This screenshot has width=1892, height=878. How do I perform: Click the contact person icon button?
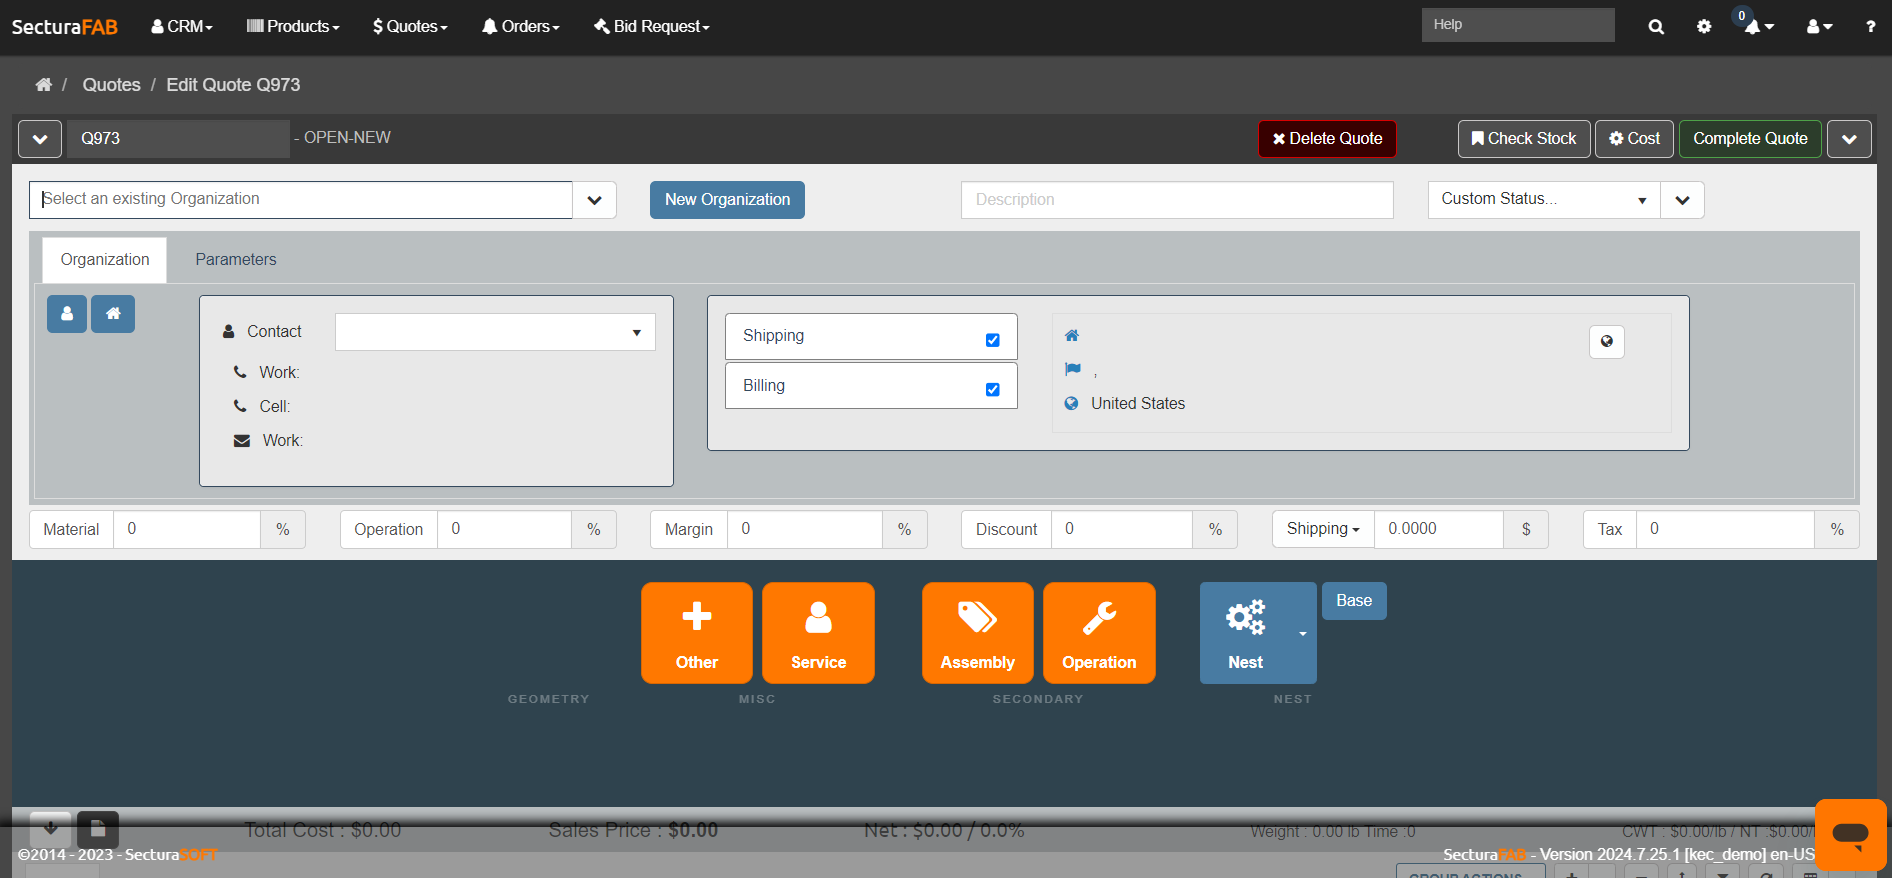pyautogui.click(x=67, y=314)
